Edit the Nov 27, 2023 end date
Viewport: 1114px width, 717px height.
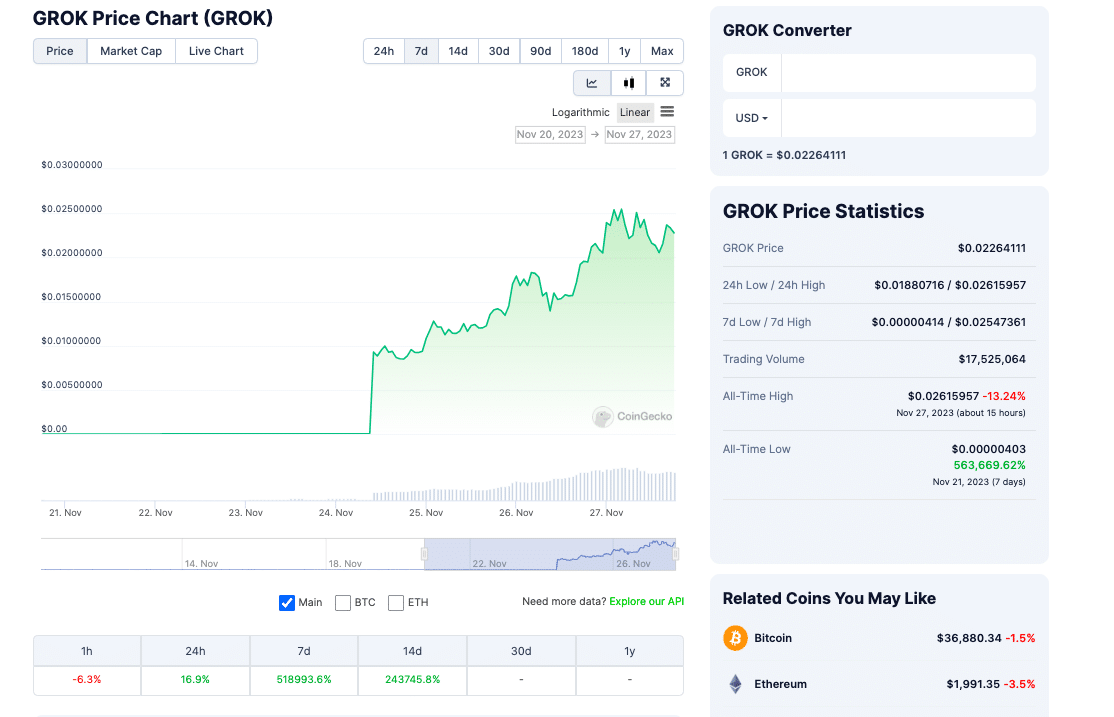coord(639,134)
